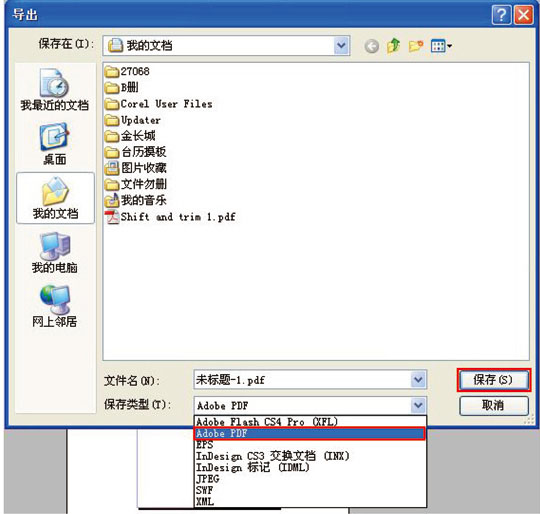Select 我的电脑 in the sidebar
Image resolution: width=540 pixels, height=514 pixels.
coord(55,253)
